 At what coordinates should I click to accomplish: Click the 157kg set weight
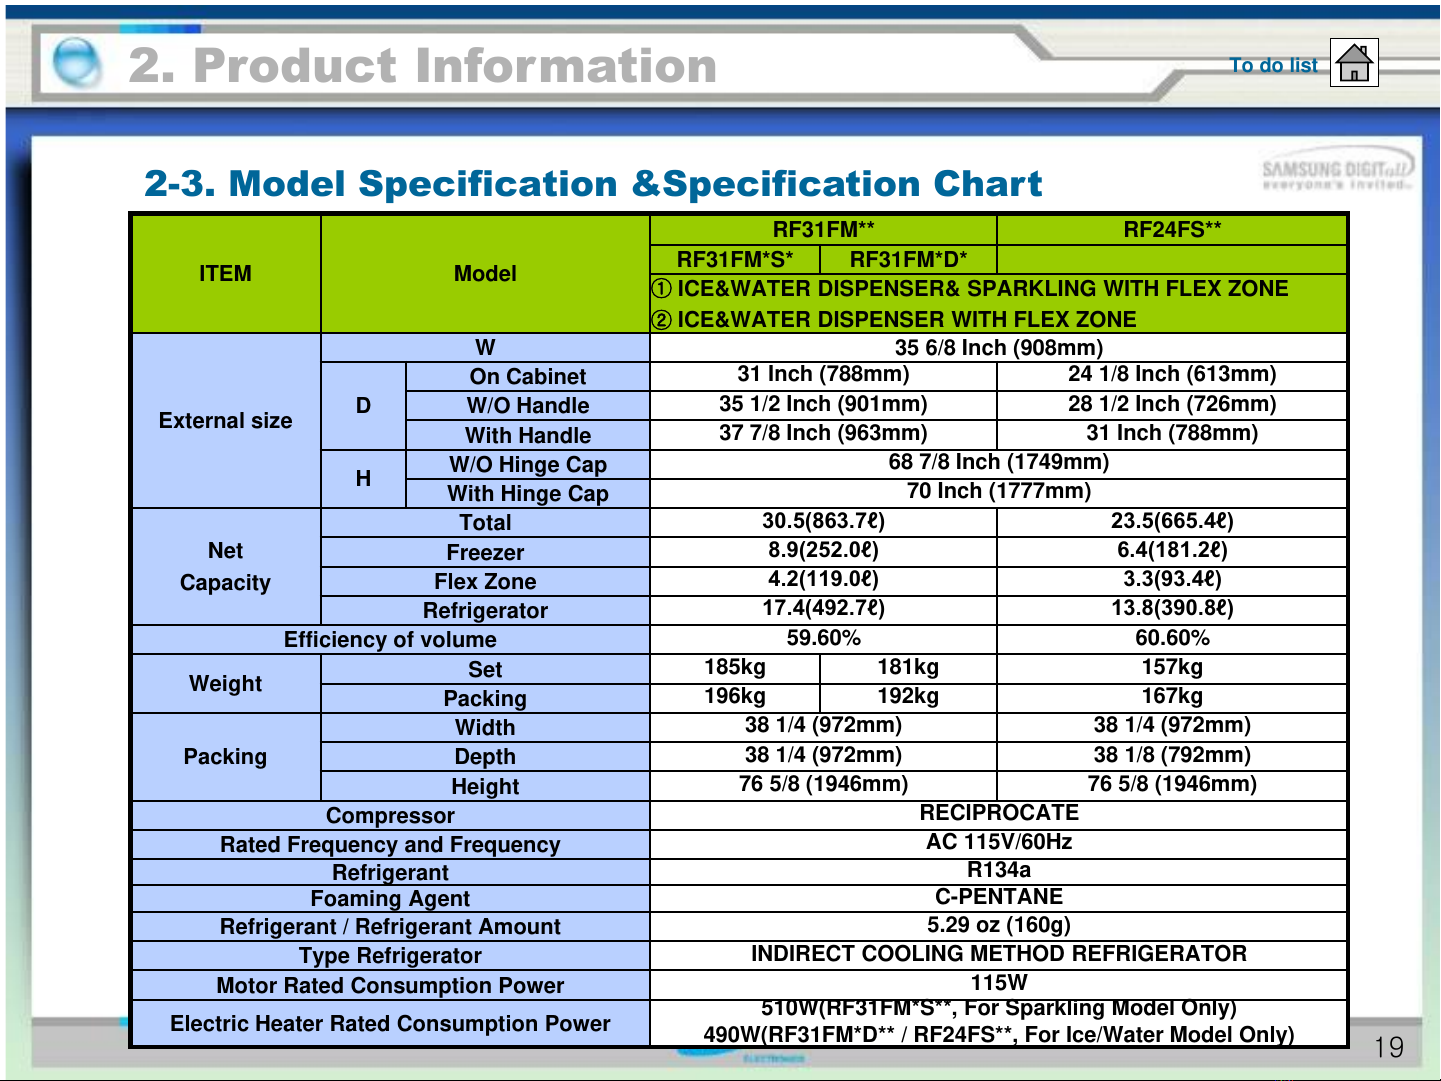click(x=1172, y=667)
